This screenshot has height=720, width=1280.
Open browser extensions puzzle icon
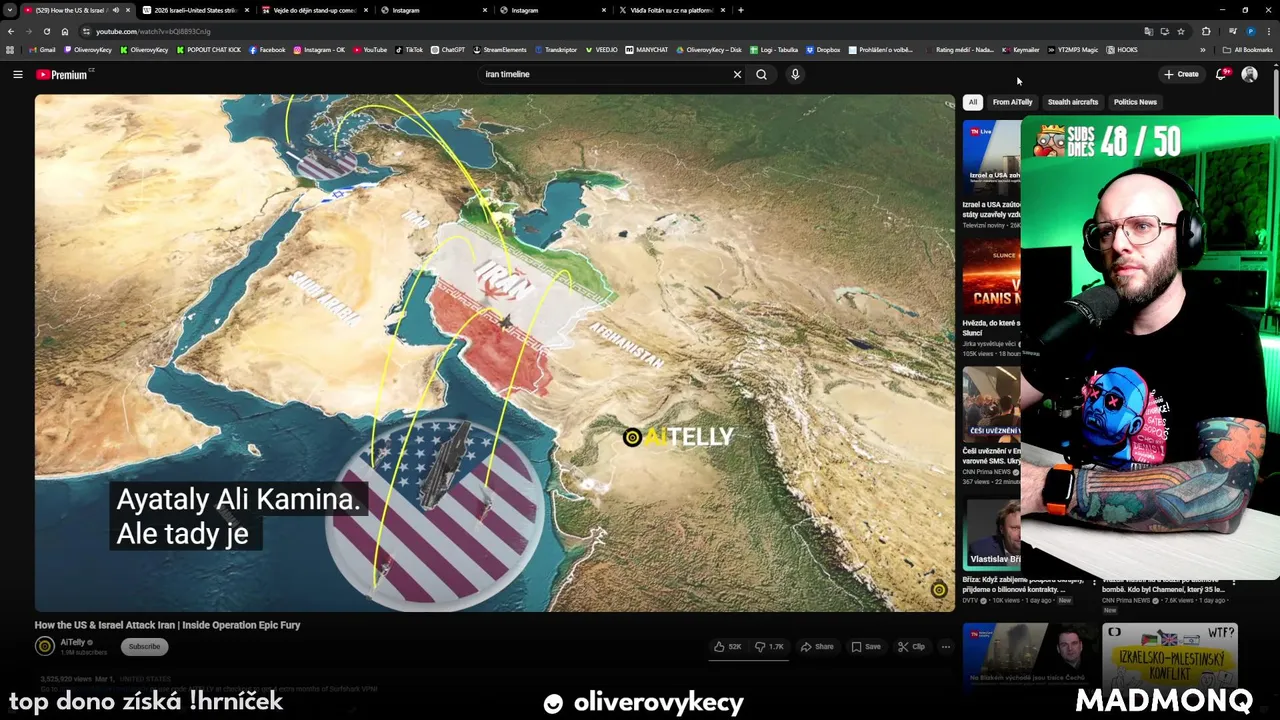1206,31
